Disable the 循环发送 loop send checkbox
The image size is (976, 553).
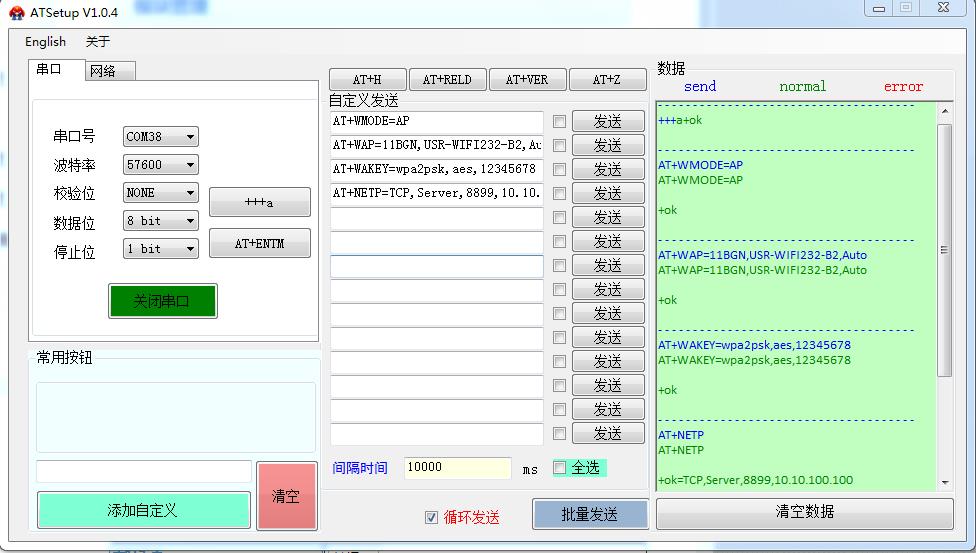point(431,517)
